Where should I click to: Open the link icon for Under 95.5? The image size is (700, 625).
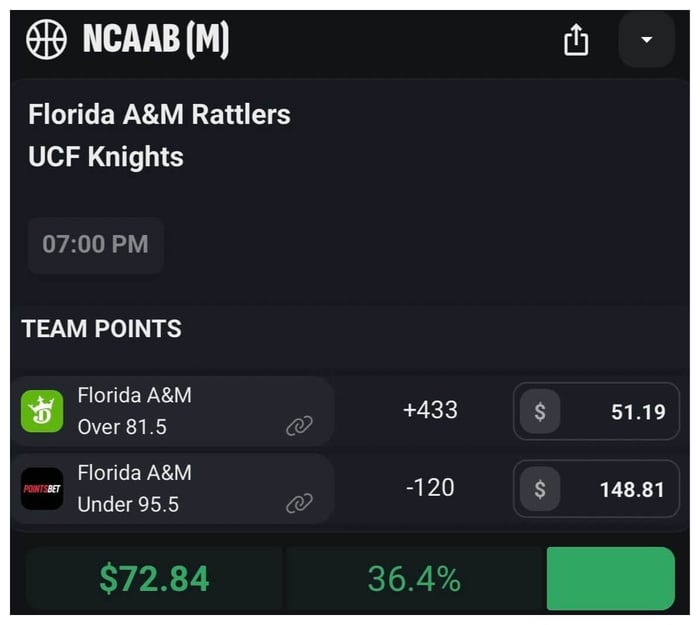[x=299, y=504]
